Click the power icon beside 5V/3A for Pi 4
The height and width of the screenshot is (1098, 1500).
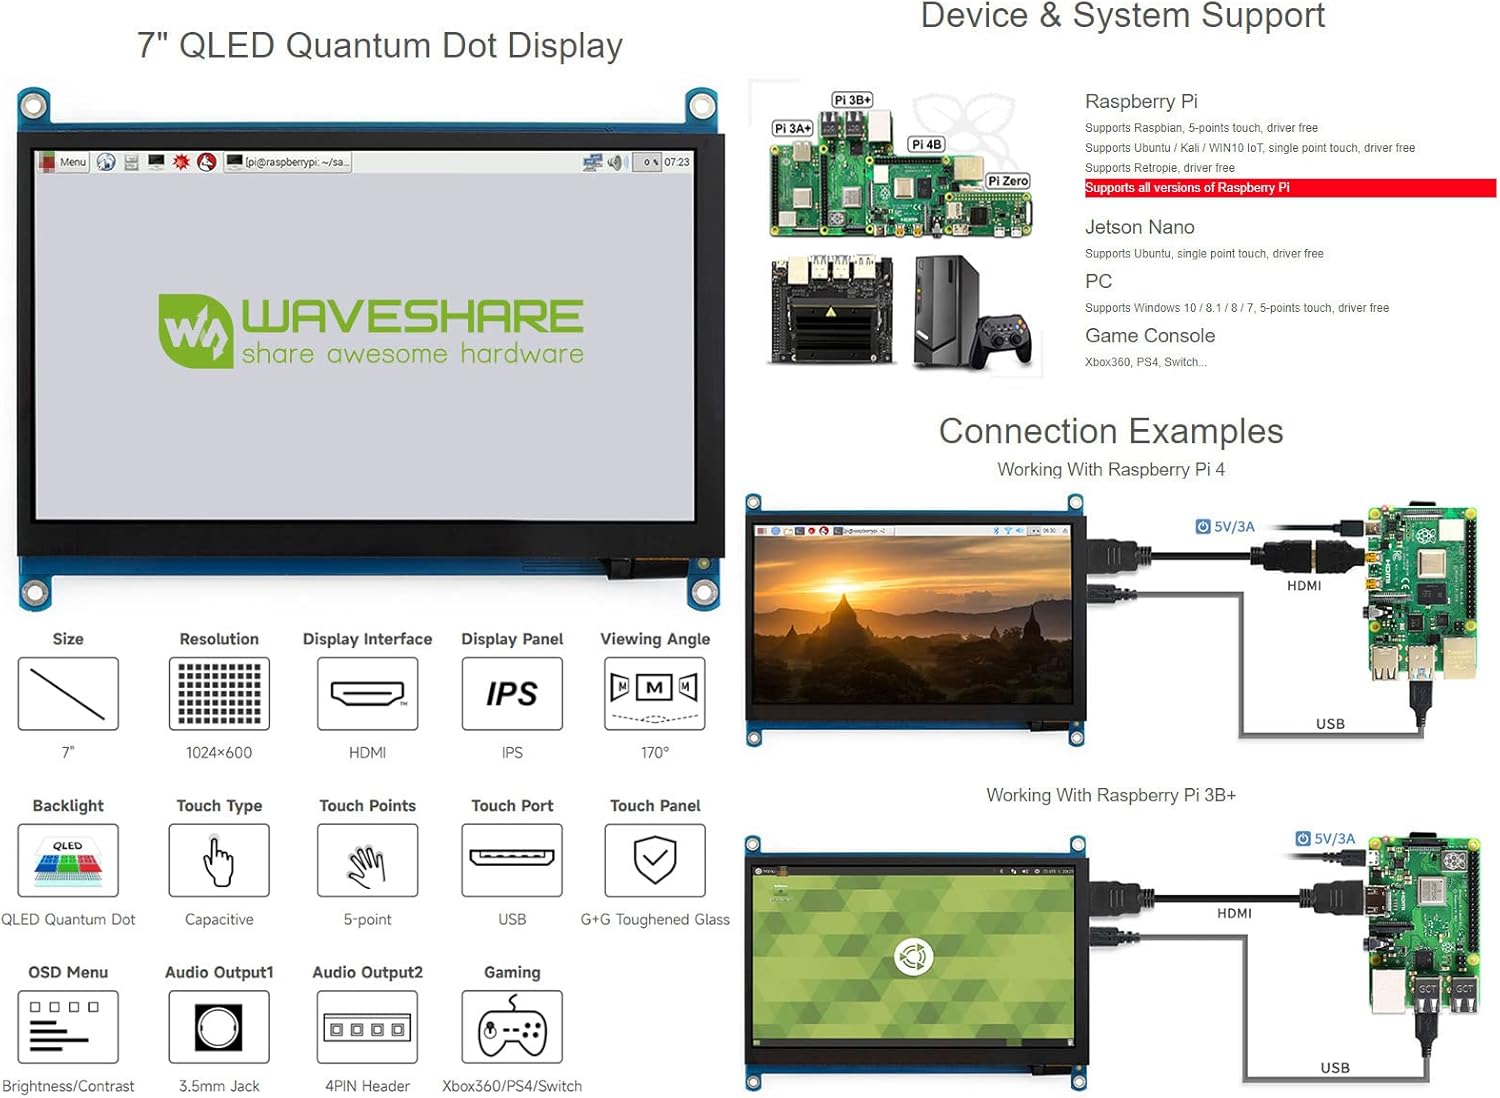(1203, 527)
